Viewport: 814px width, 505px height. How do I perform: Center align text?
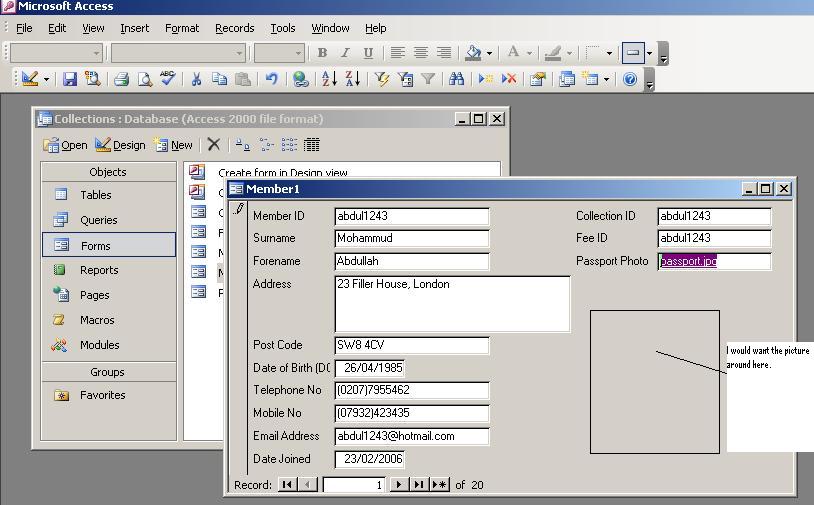tap(421, 52)
